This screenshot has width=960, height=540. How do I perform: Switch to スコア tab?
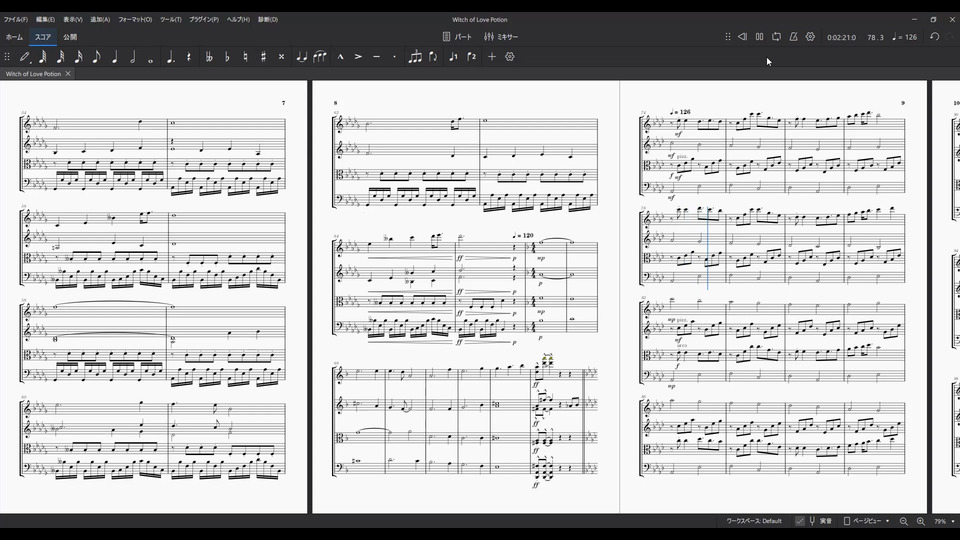[x=43, y=37]
